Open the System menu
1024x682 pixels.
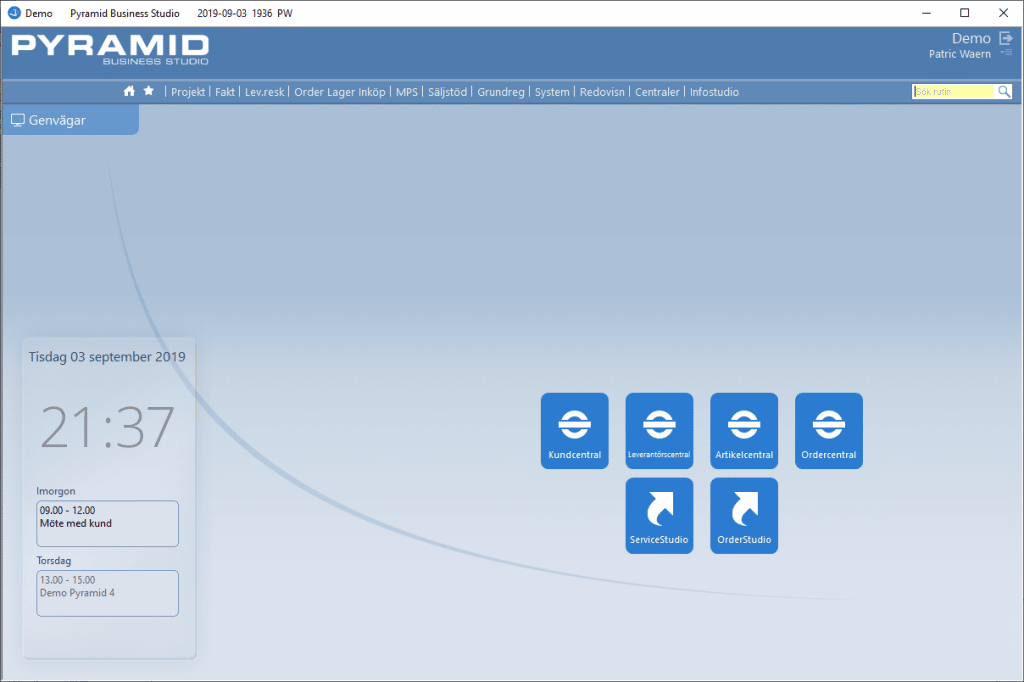click(x=552, y=92)
